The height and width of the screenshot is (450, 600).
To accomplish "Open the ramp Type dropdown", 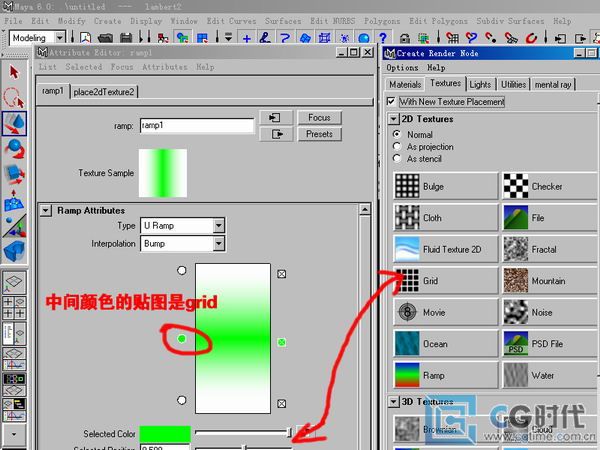I will 218,225.
